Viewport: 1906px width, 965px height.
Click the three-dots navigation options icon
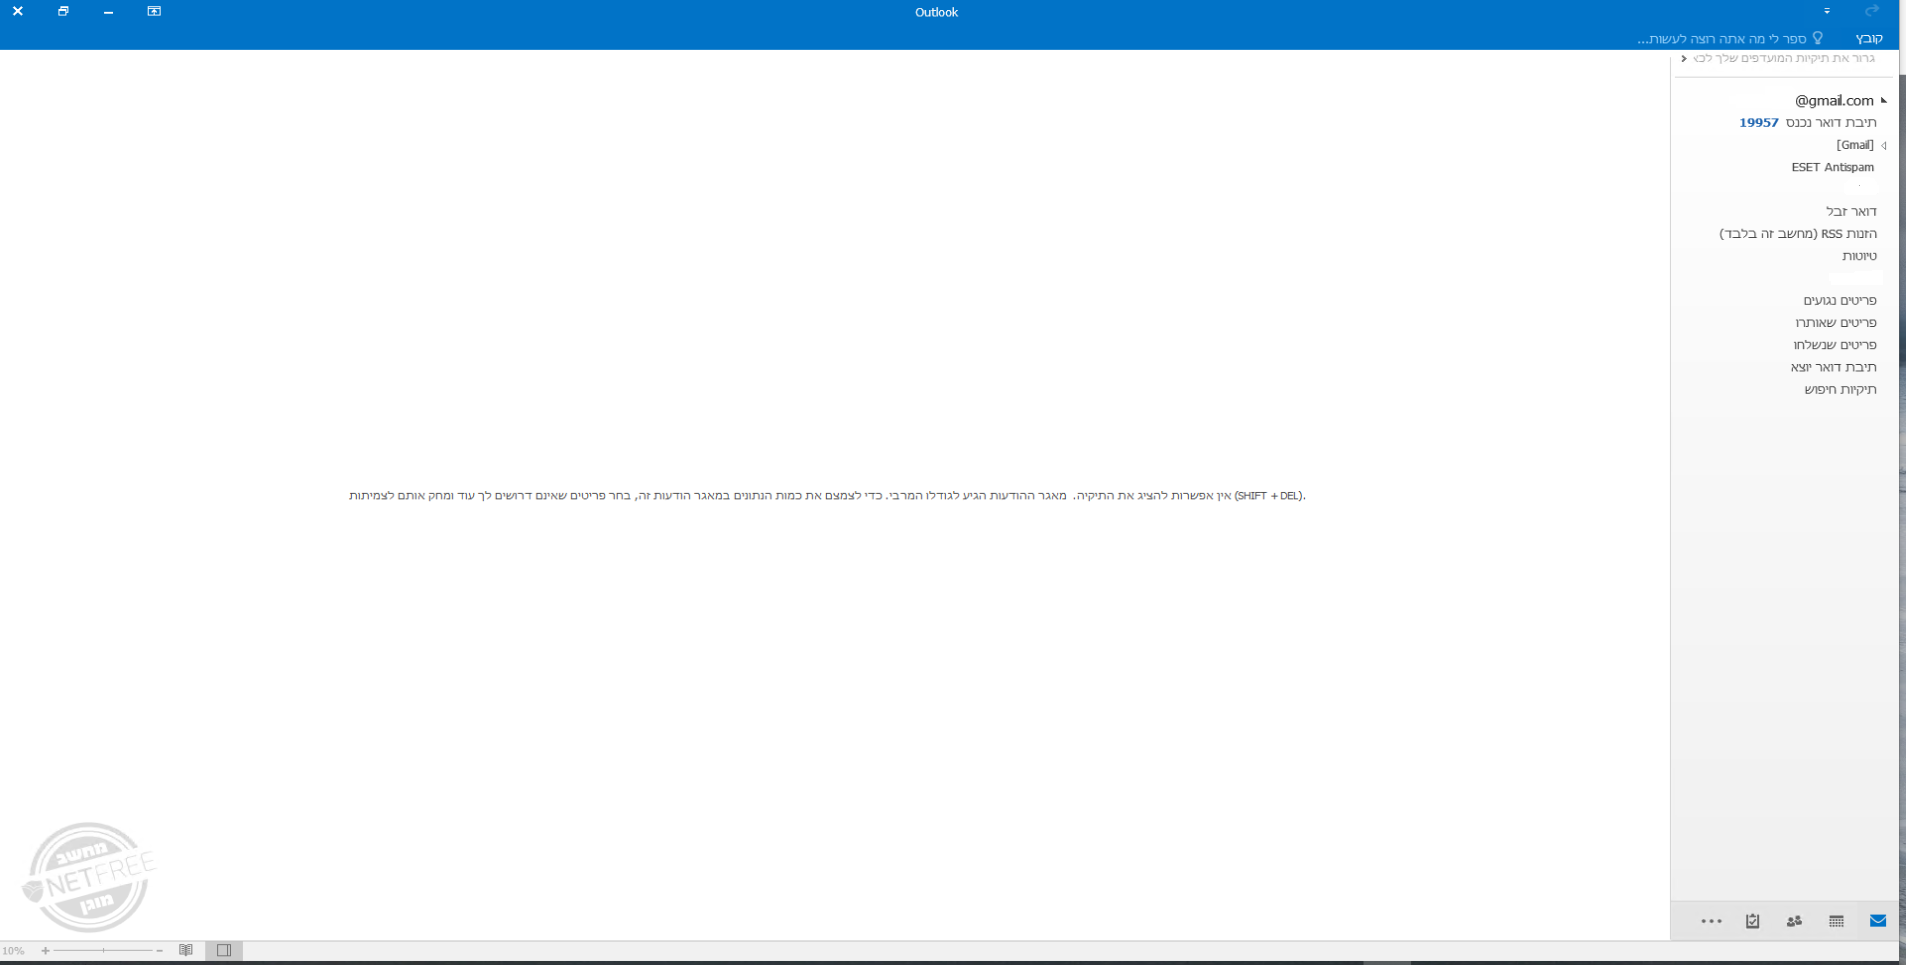point(1711,921)
